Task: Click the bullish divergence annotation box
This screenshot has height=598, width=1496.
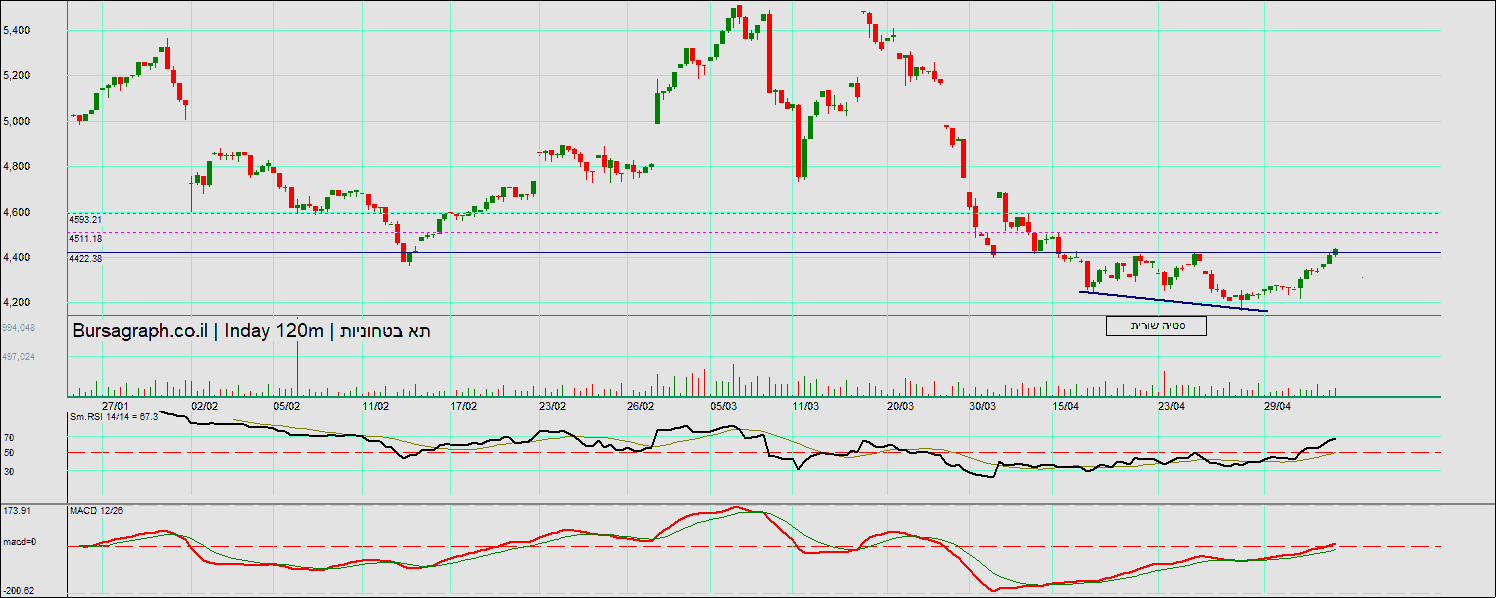Action: (x=1156, y=326)
